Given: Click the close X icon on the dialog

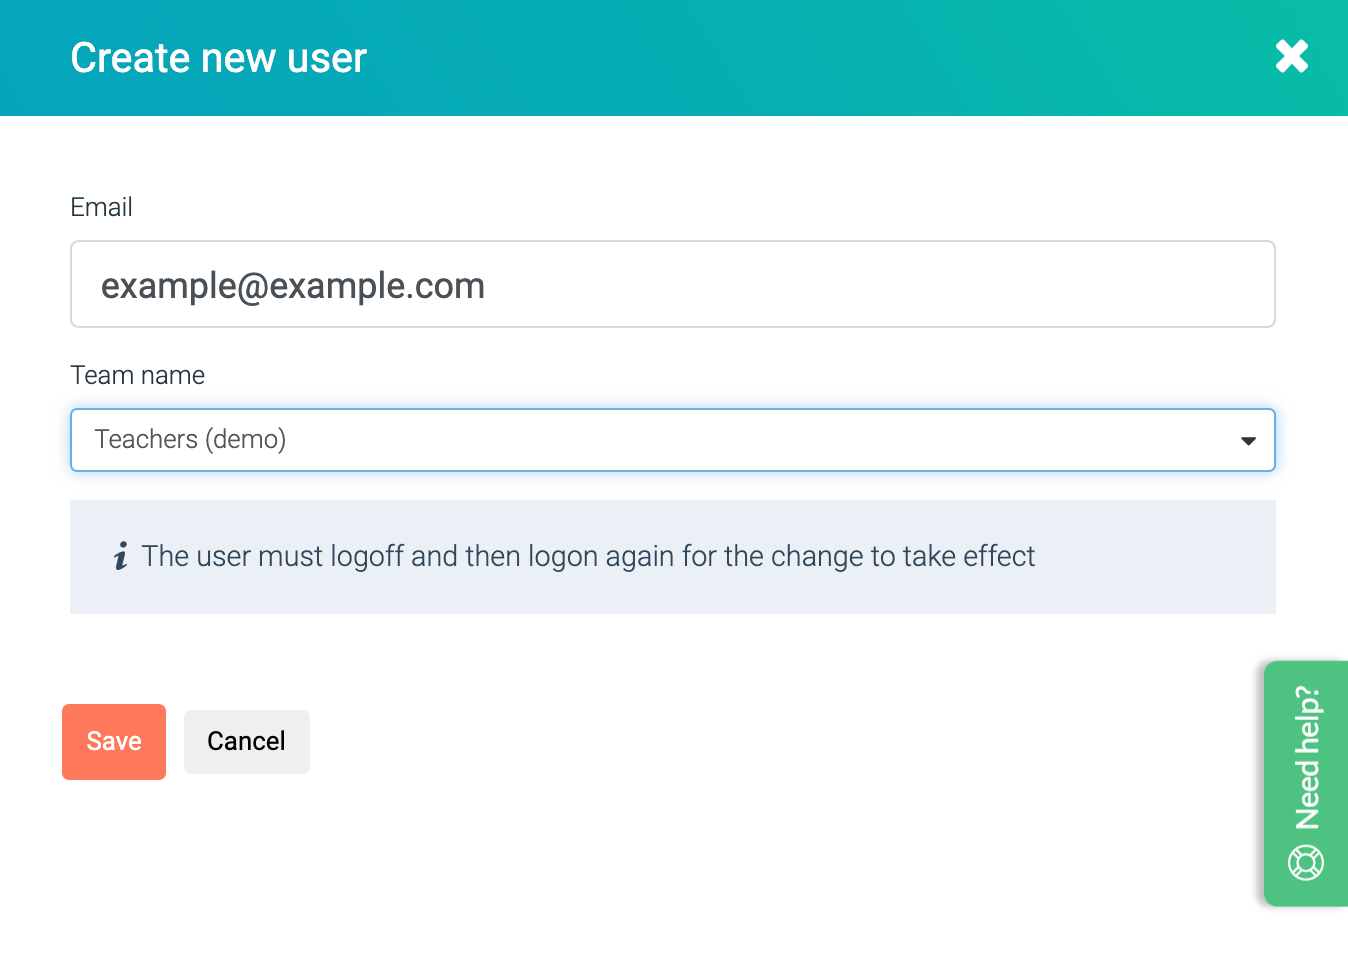Looking at the screenshot, I should (x=1291, y=57).
